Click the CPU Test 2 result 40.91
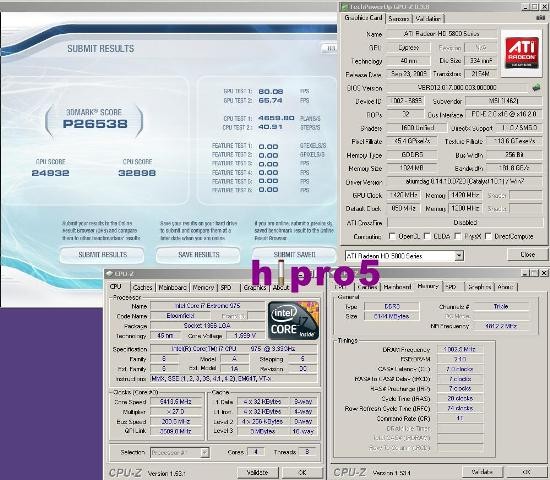This screenshot has height=480, width=550. (270, 127)
